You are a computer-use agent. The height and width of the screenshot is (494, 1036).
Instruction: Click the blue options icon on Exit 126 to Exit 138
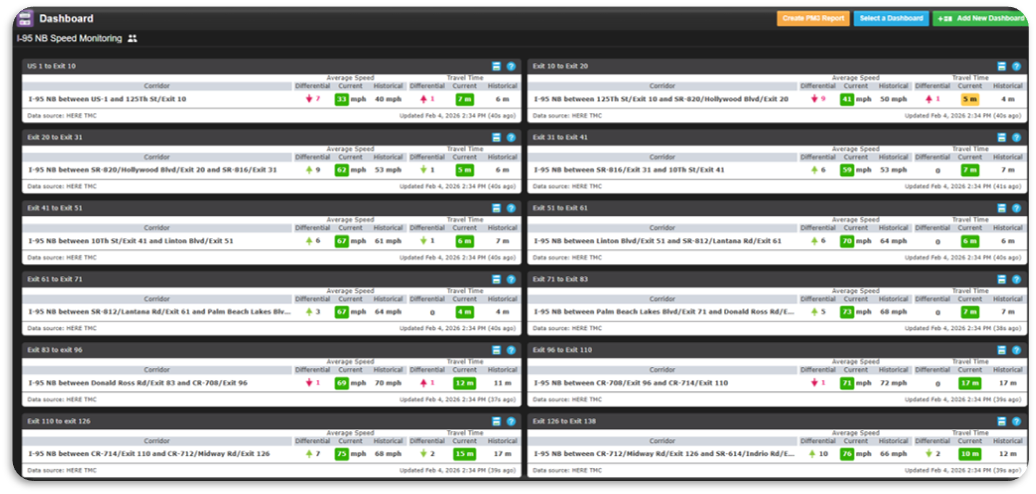click(1002, 421)
